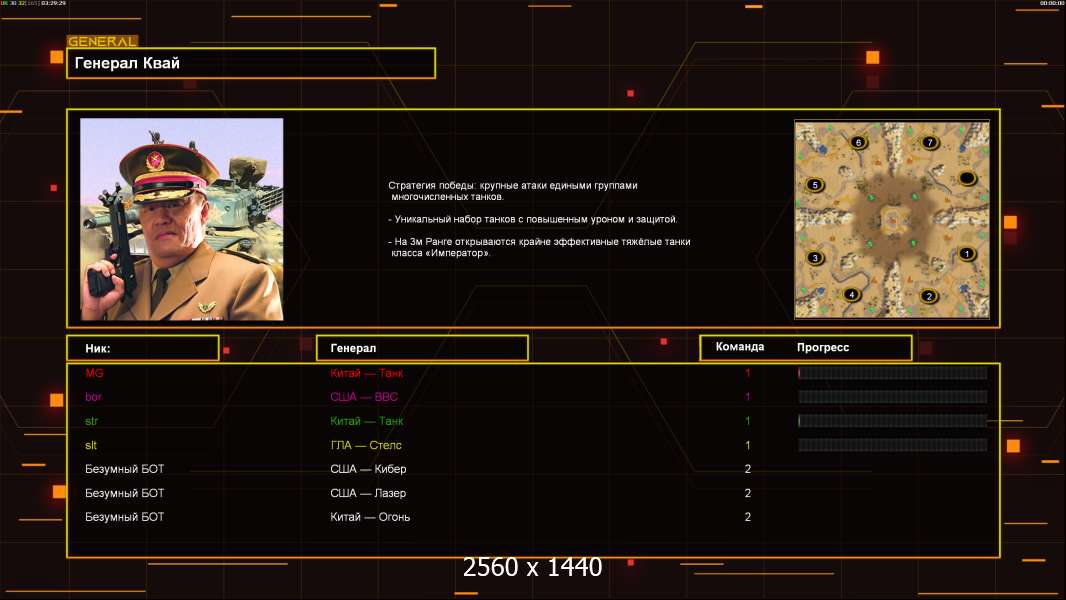Click the США — ВВС general entry
Image resolution: width=1066 pixels, height=600 pixels.
coord(364,397)
